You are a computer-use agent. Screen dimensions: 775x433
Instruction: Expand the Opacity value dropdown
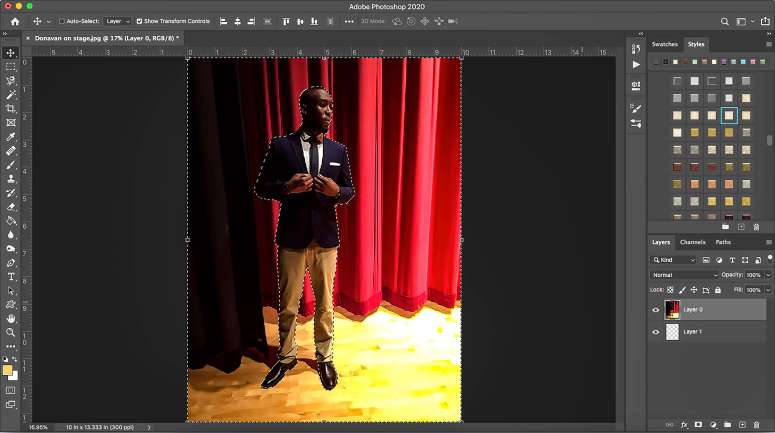point(766,274)
